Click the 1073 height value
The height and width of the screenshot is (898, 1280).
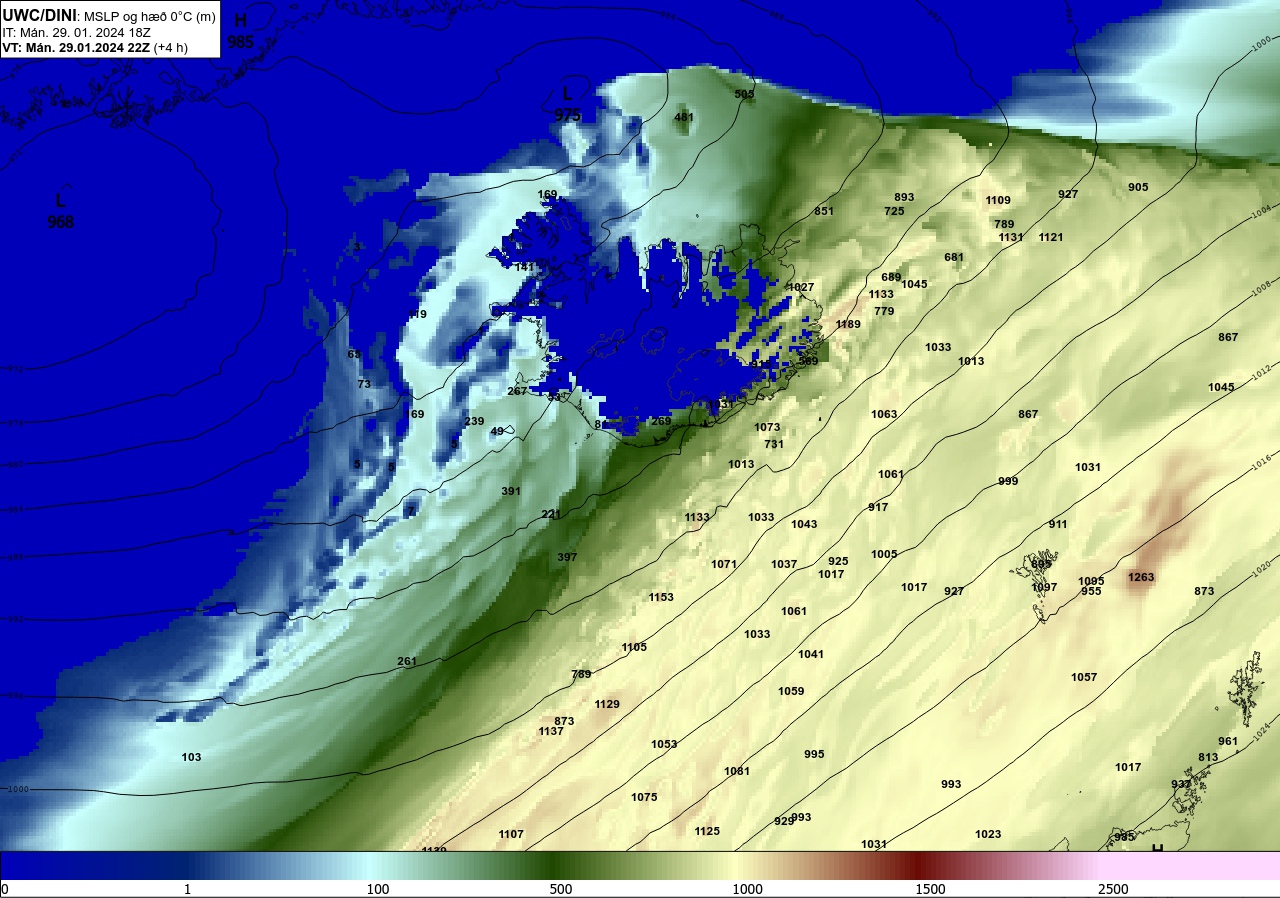tap(767, 427)
